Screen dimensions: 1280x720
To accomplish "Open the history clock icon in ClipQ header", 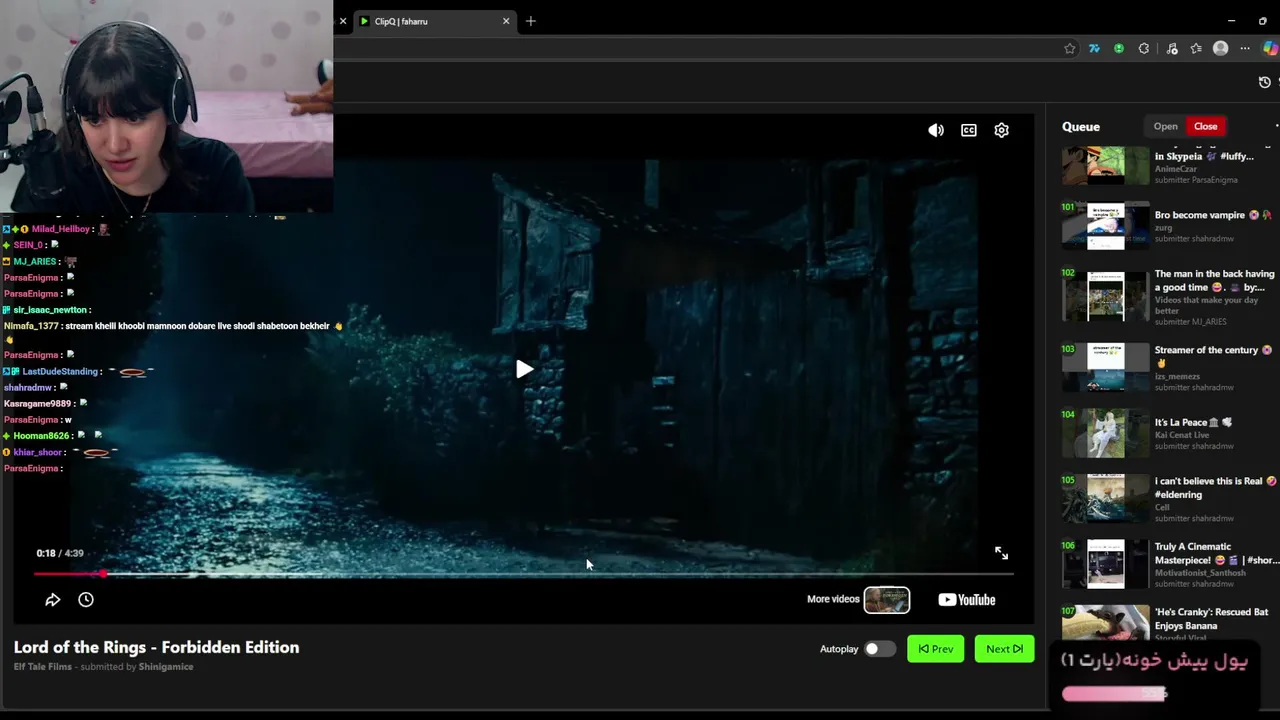I will (1264, 82).
